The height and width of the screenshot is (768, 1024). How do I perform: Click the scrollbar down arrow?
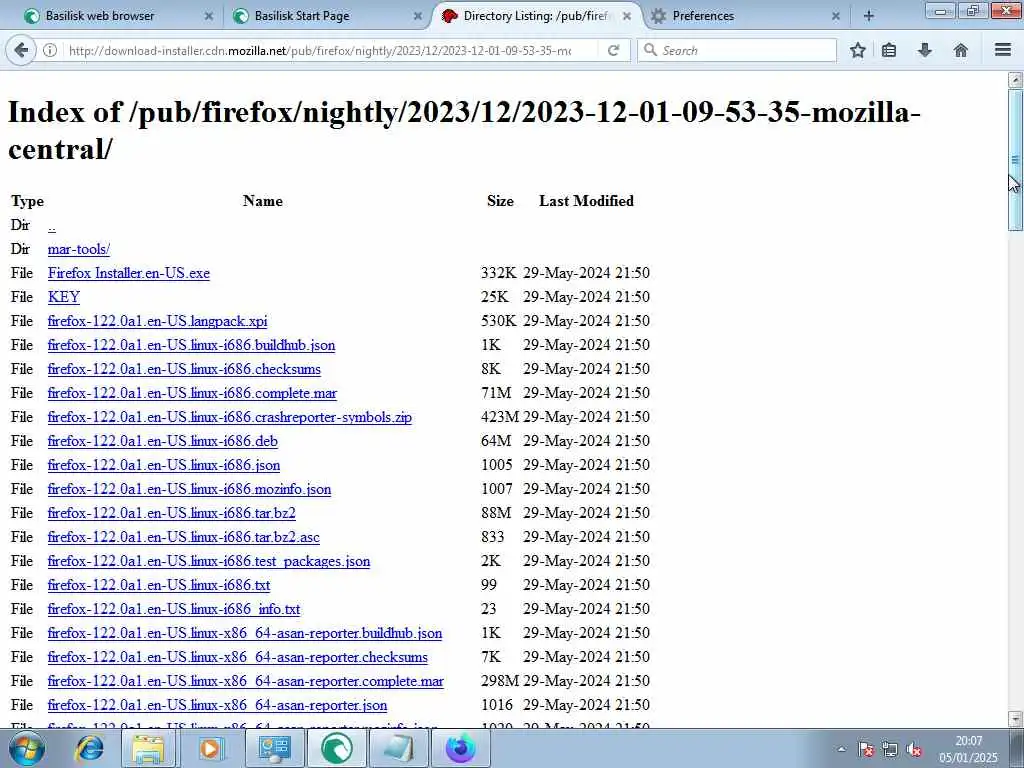pos(1015,718)
